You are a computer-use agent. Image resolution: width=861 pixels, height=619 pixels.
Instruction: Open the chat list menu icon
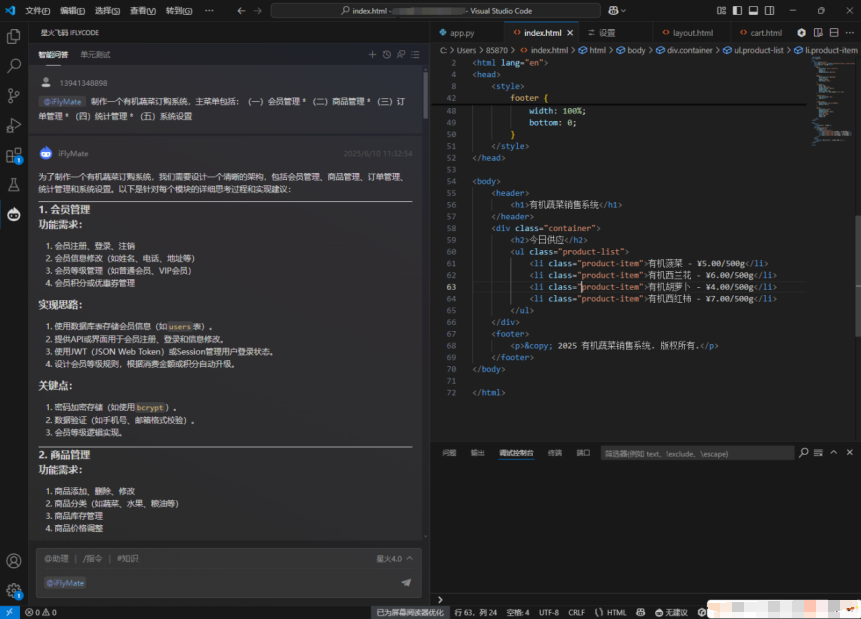click(415, 54)
